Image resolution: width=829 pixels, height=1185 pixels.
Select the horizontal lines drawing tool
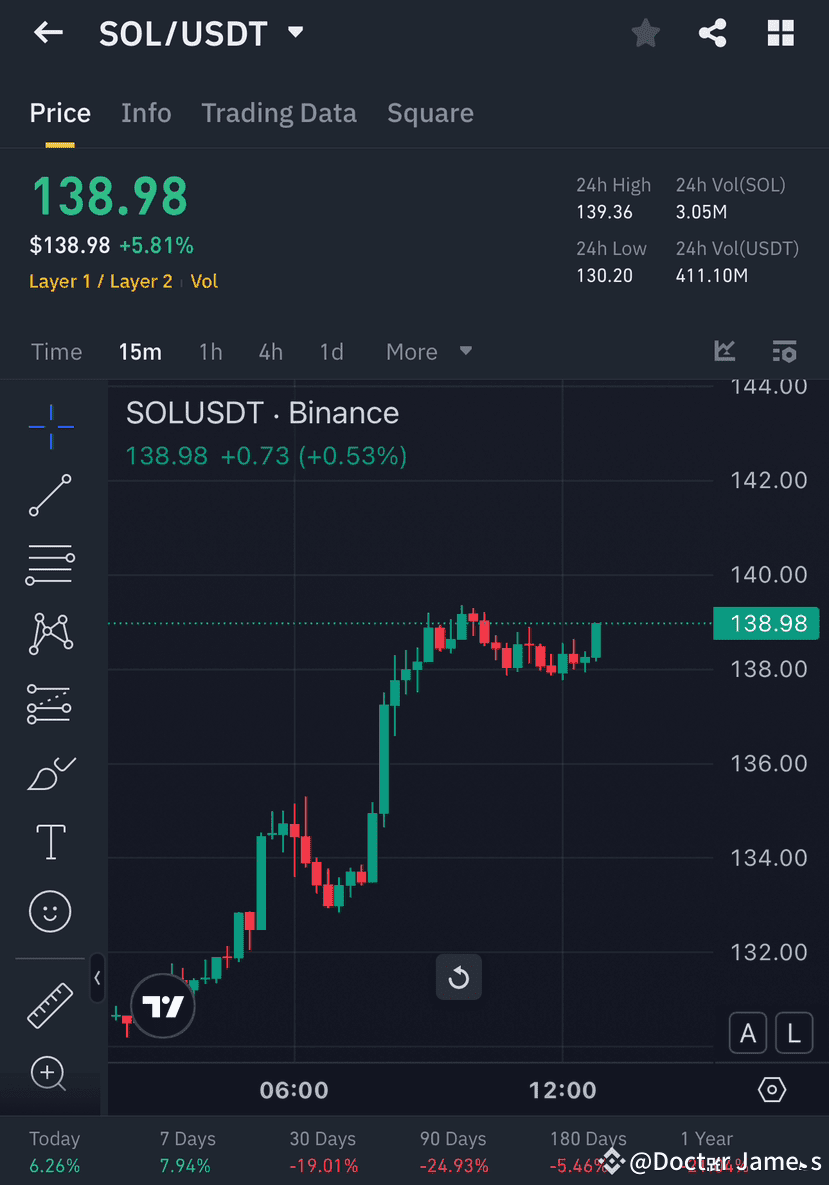click(x=50, y=564)
